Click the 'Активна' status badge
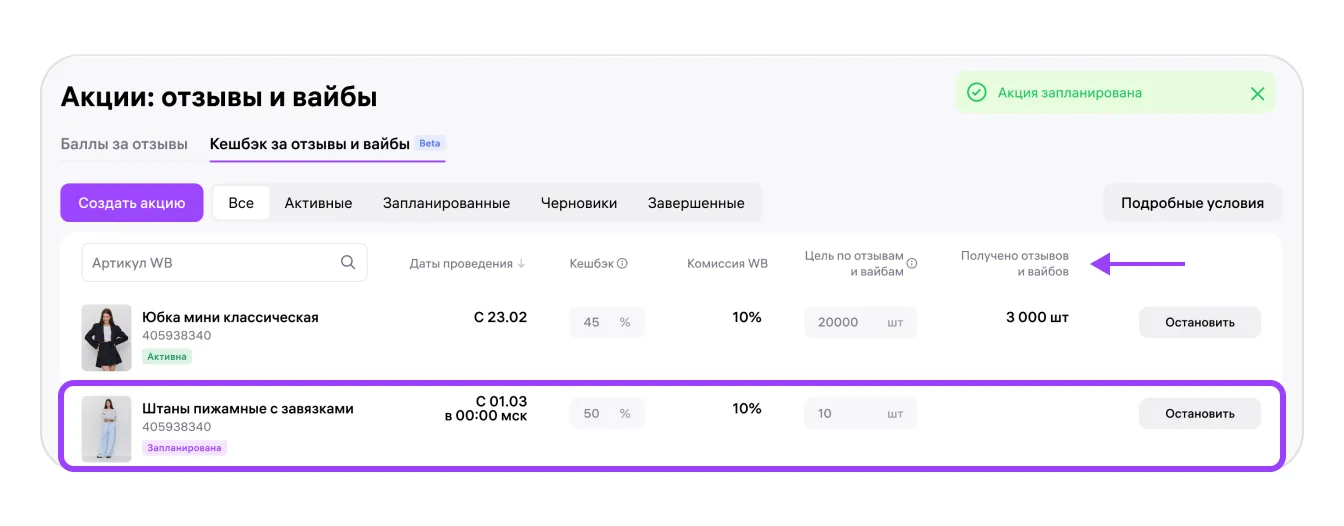 [x=166, y=356]
